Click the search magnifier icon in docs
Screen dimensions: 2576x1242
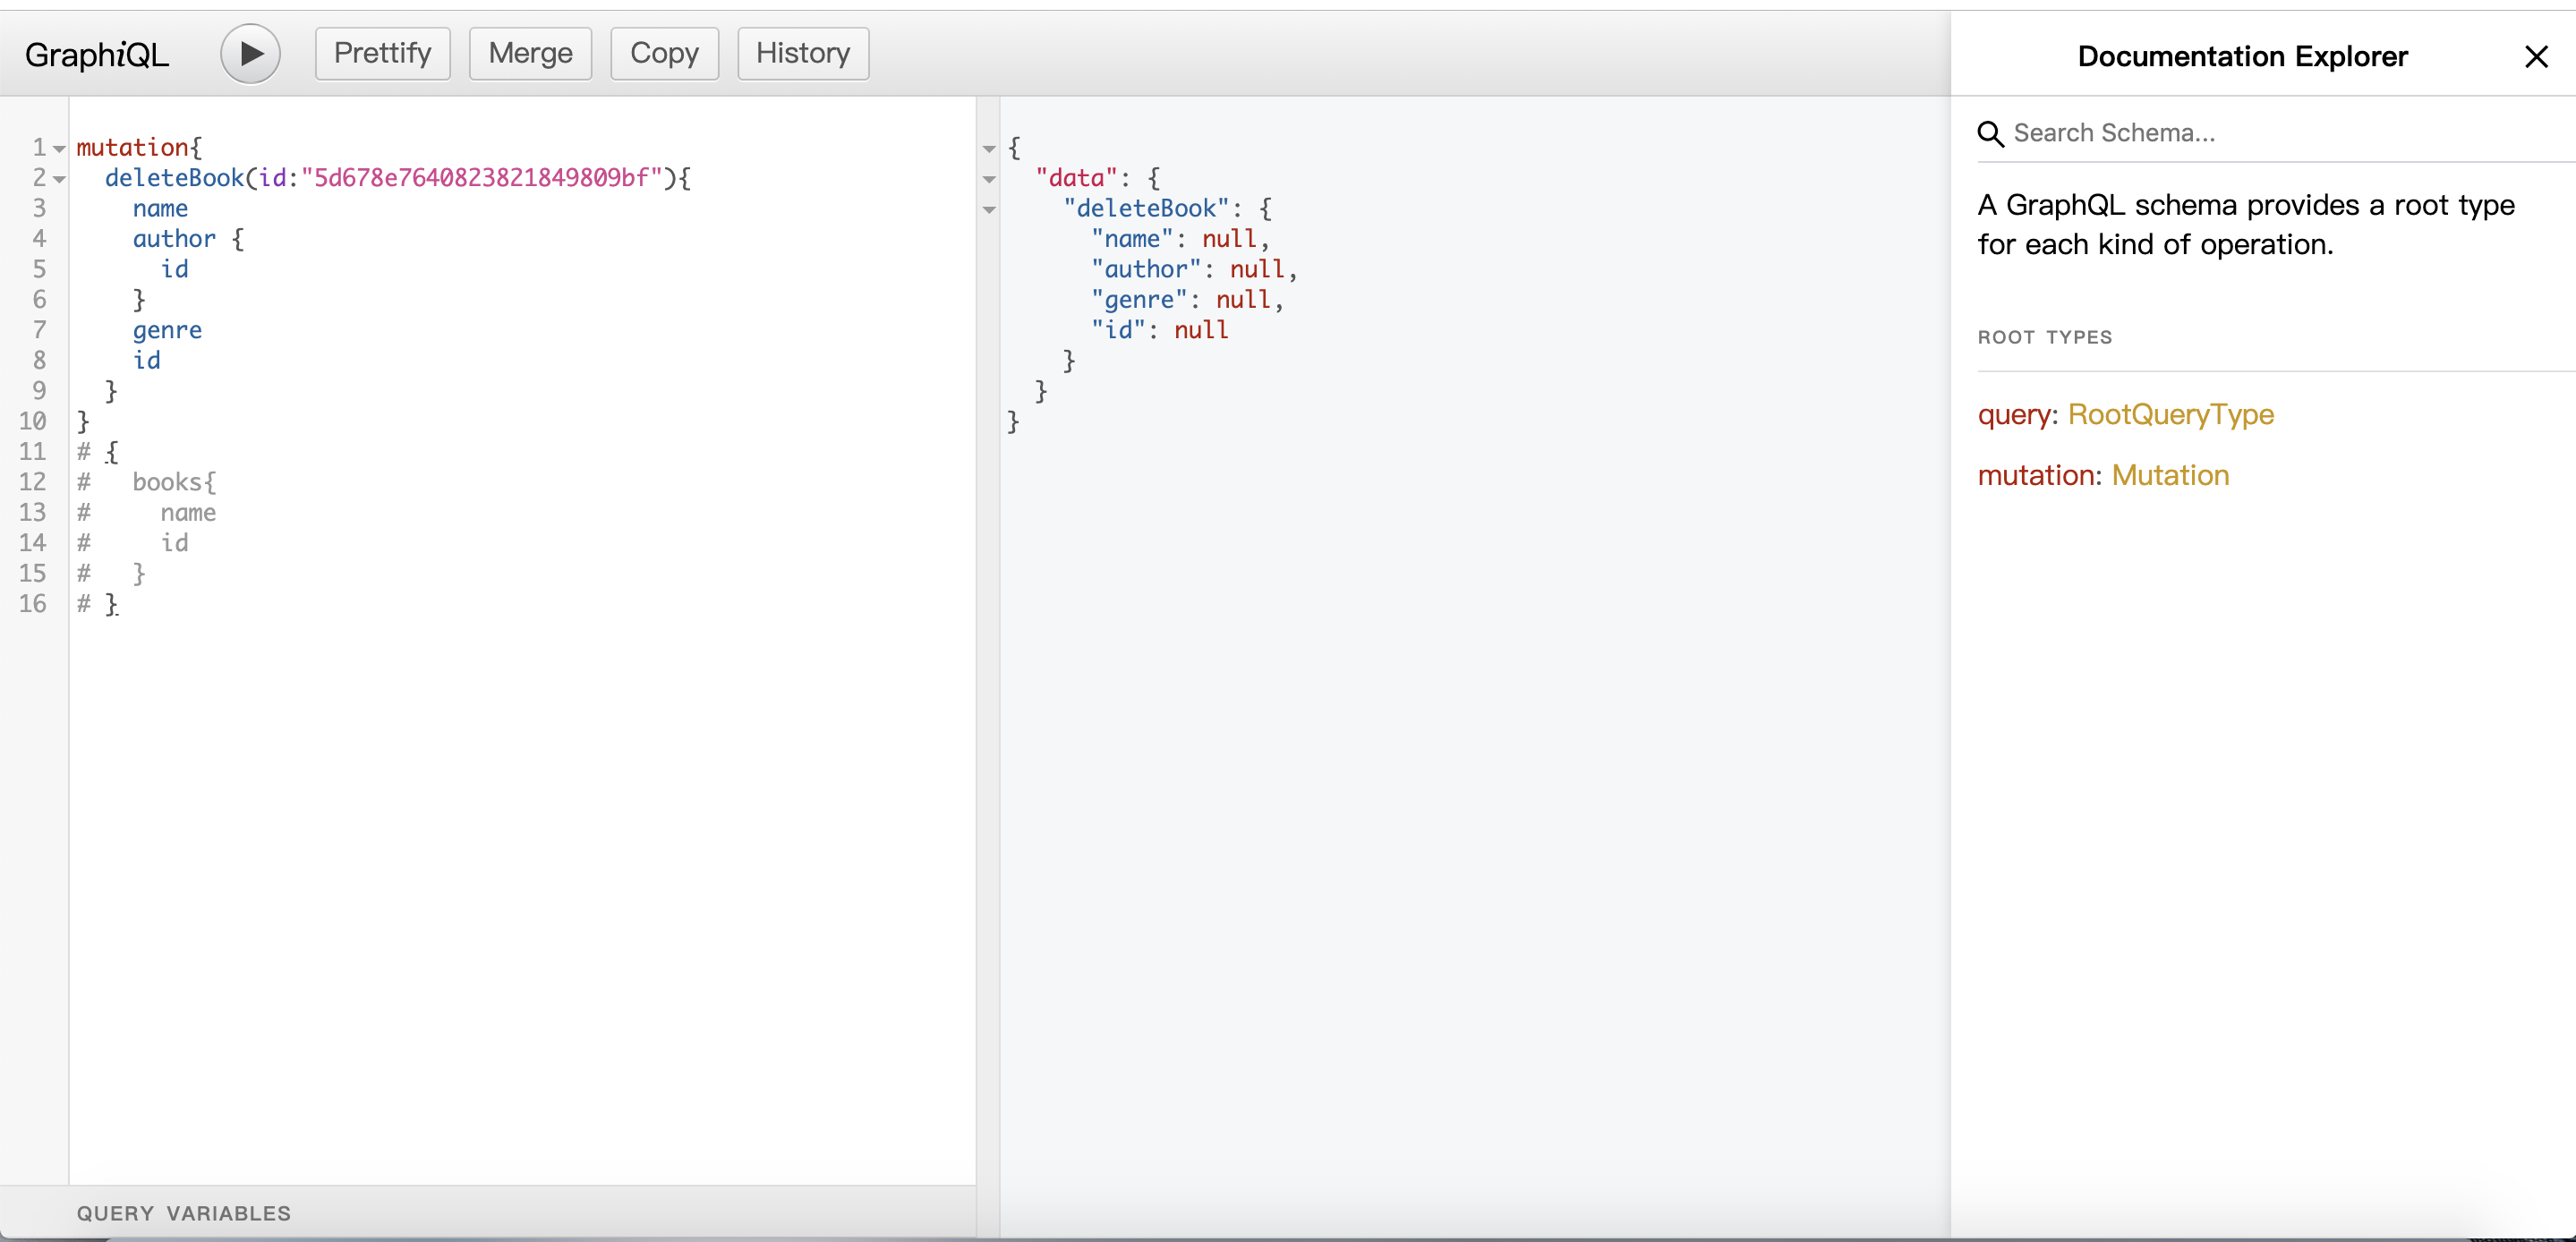click(x=1990, y=134)
